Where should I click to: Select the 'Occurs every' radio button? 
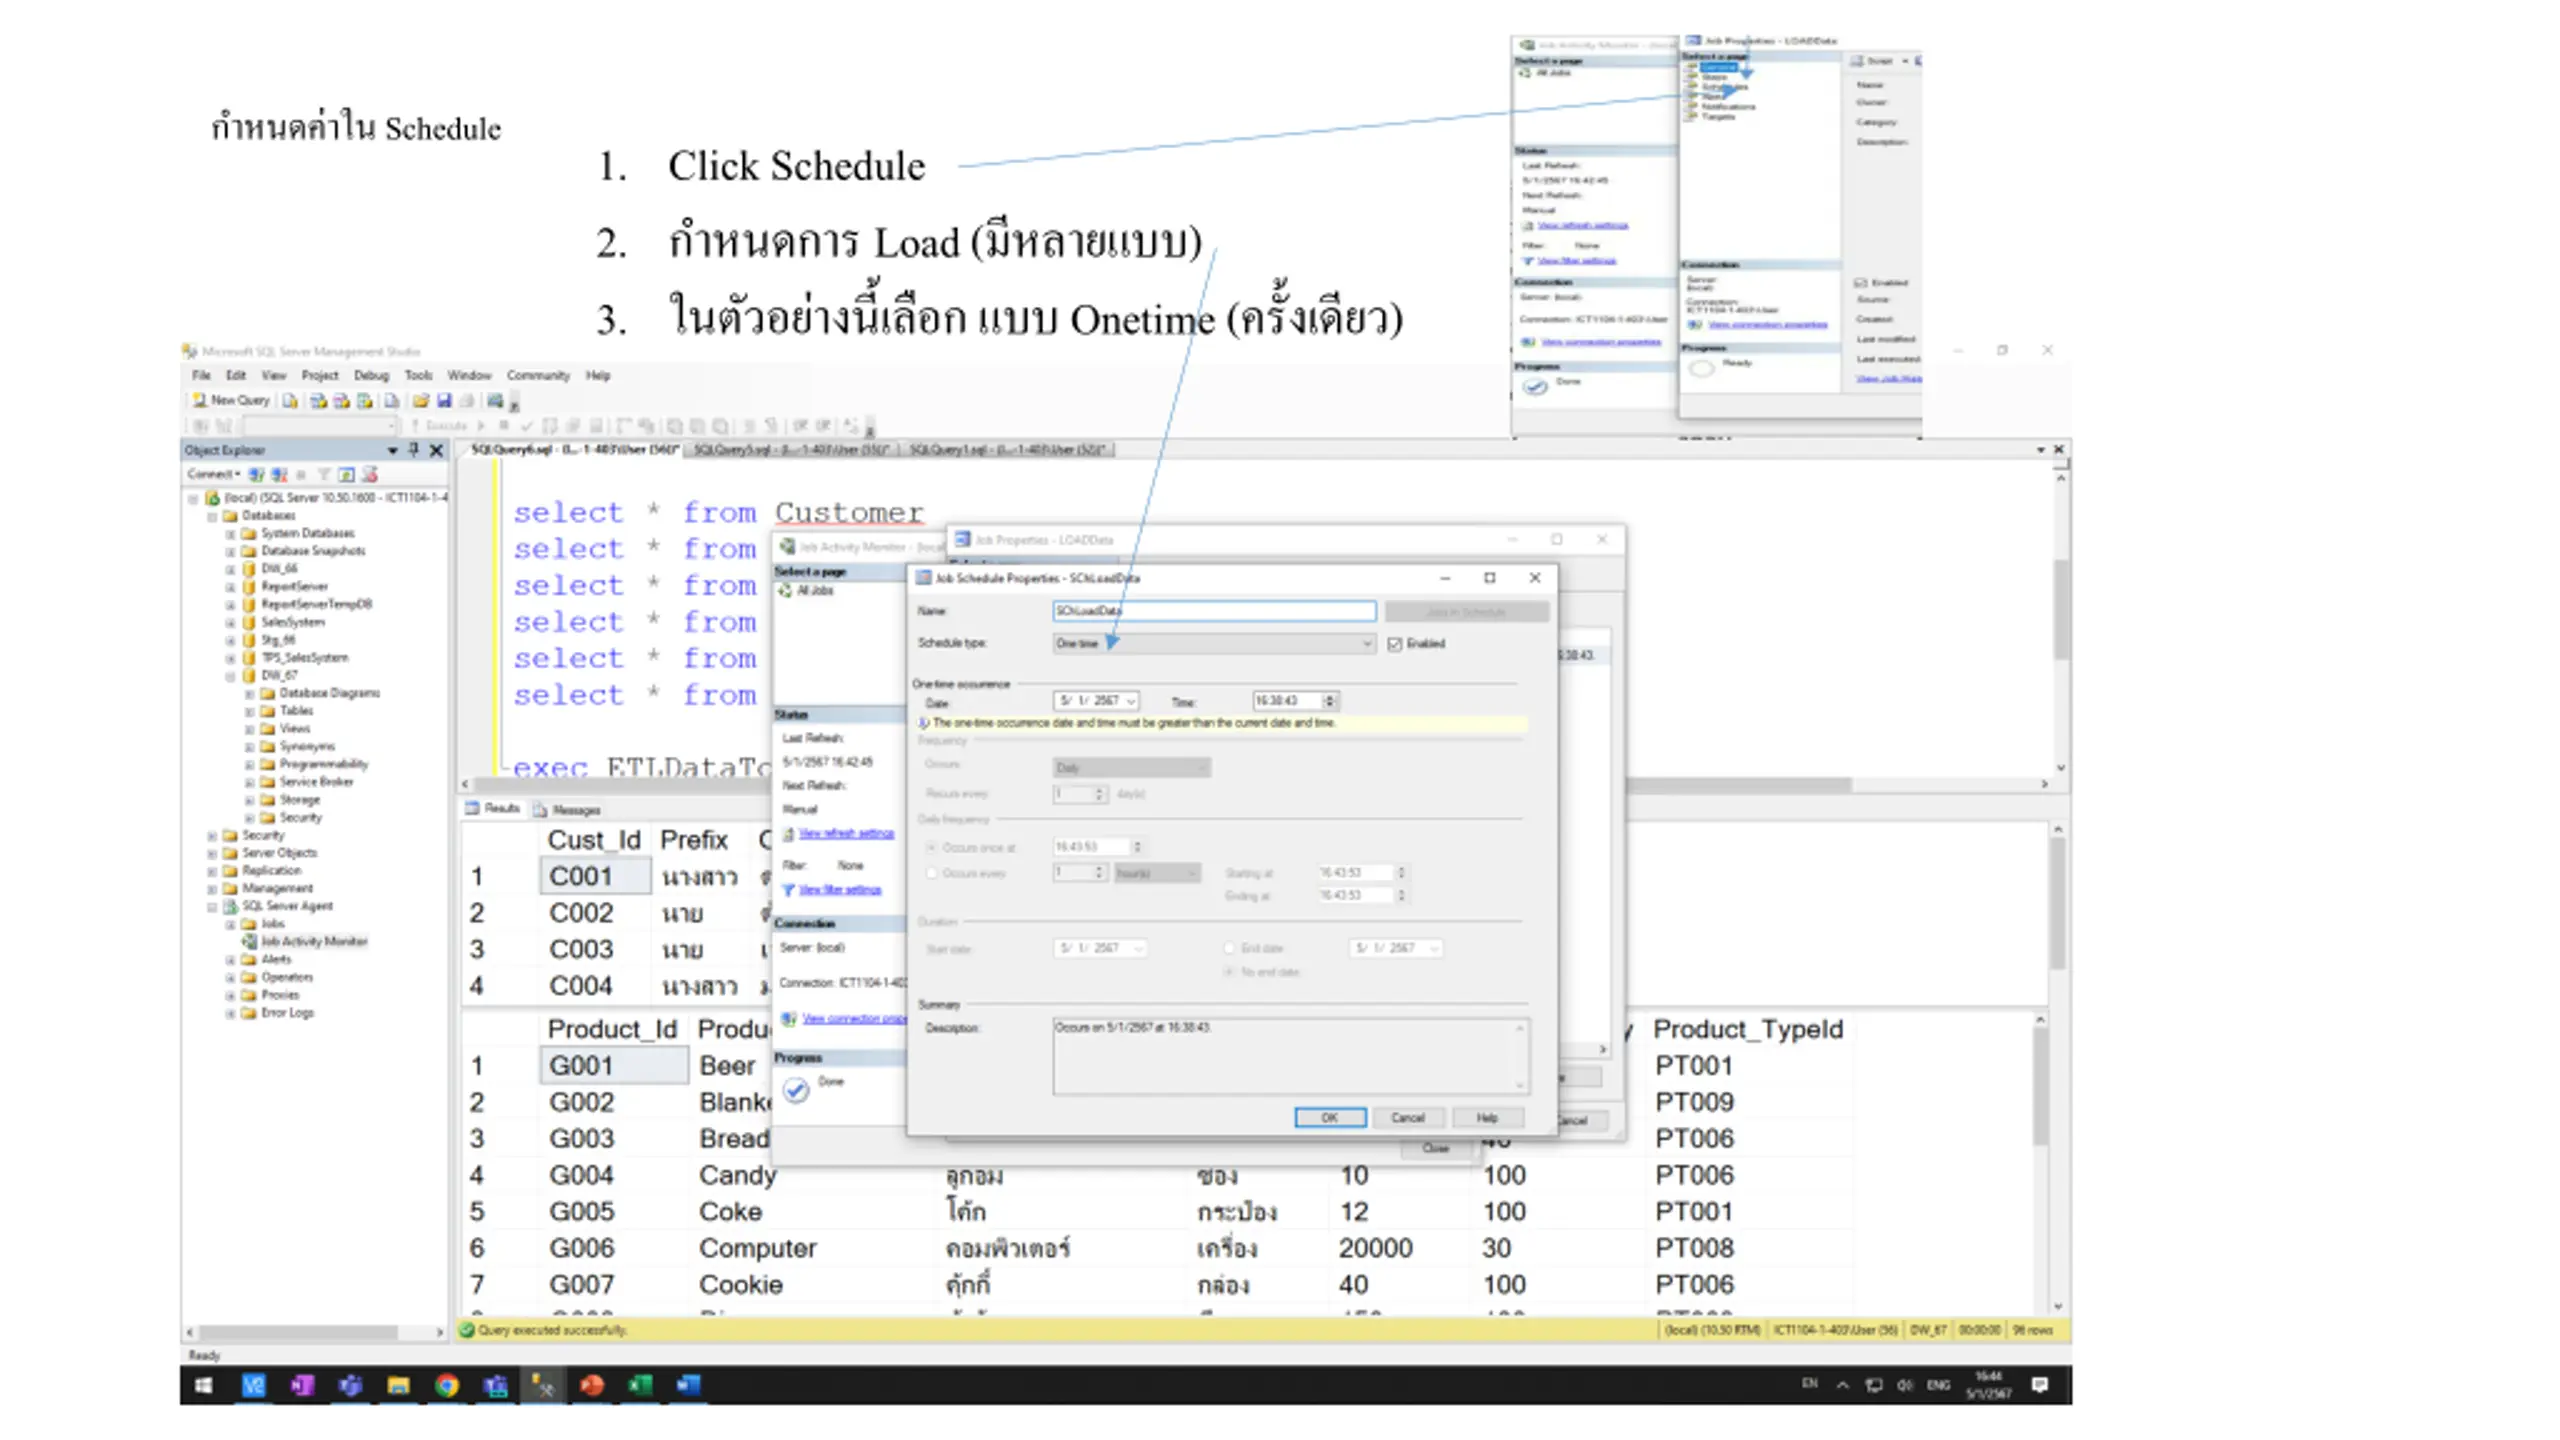[x=931, y=873]
